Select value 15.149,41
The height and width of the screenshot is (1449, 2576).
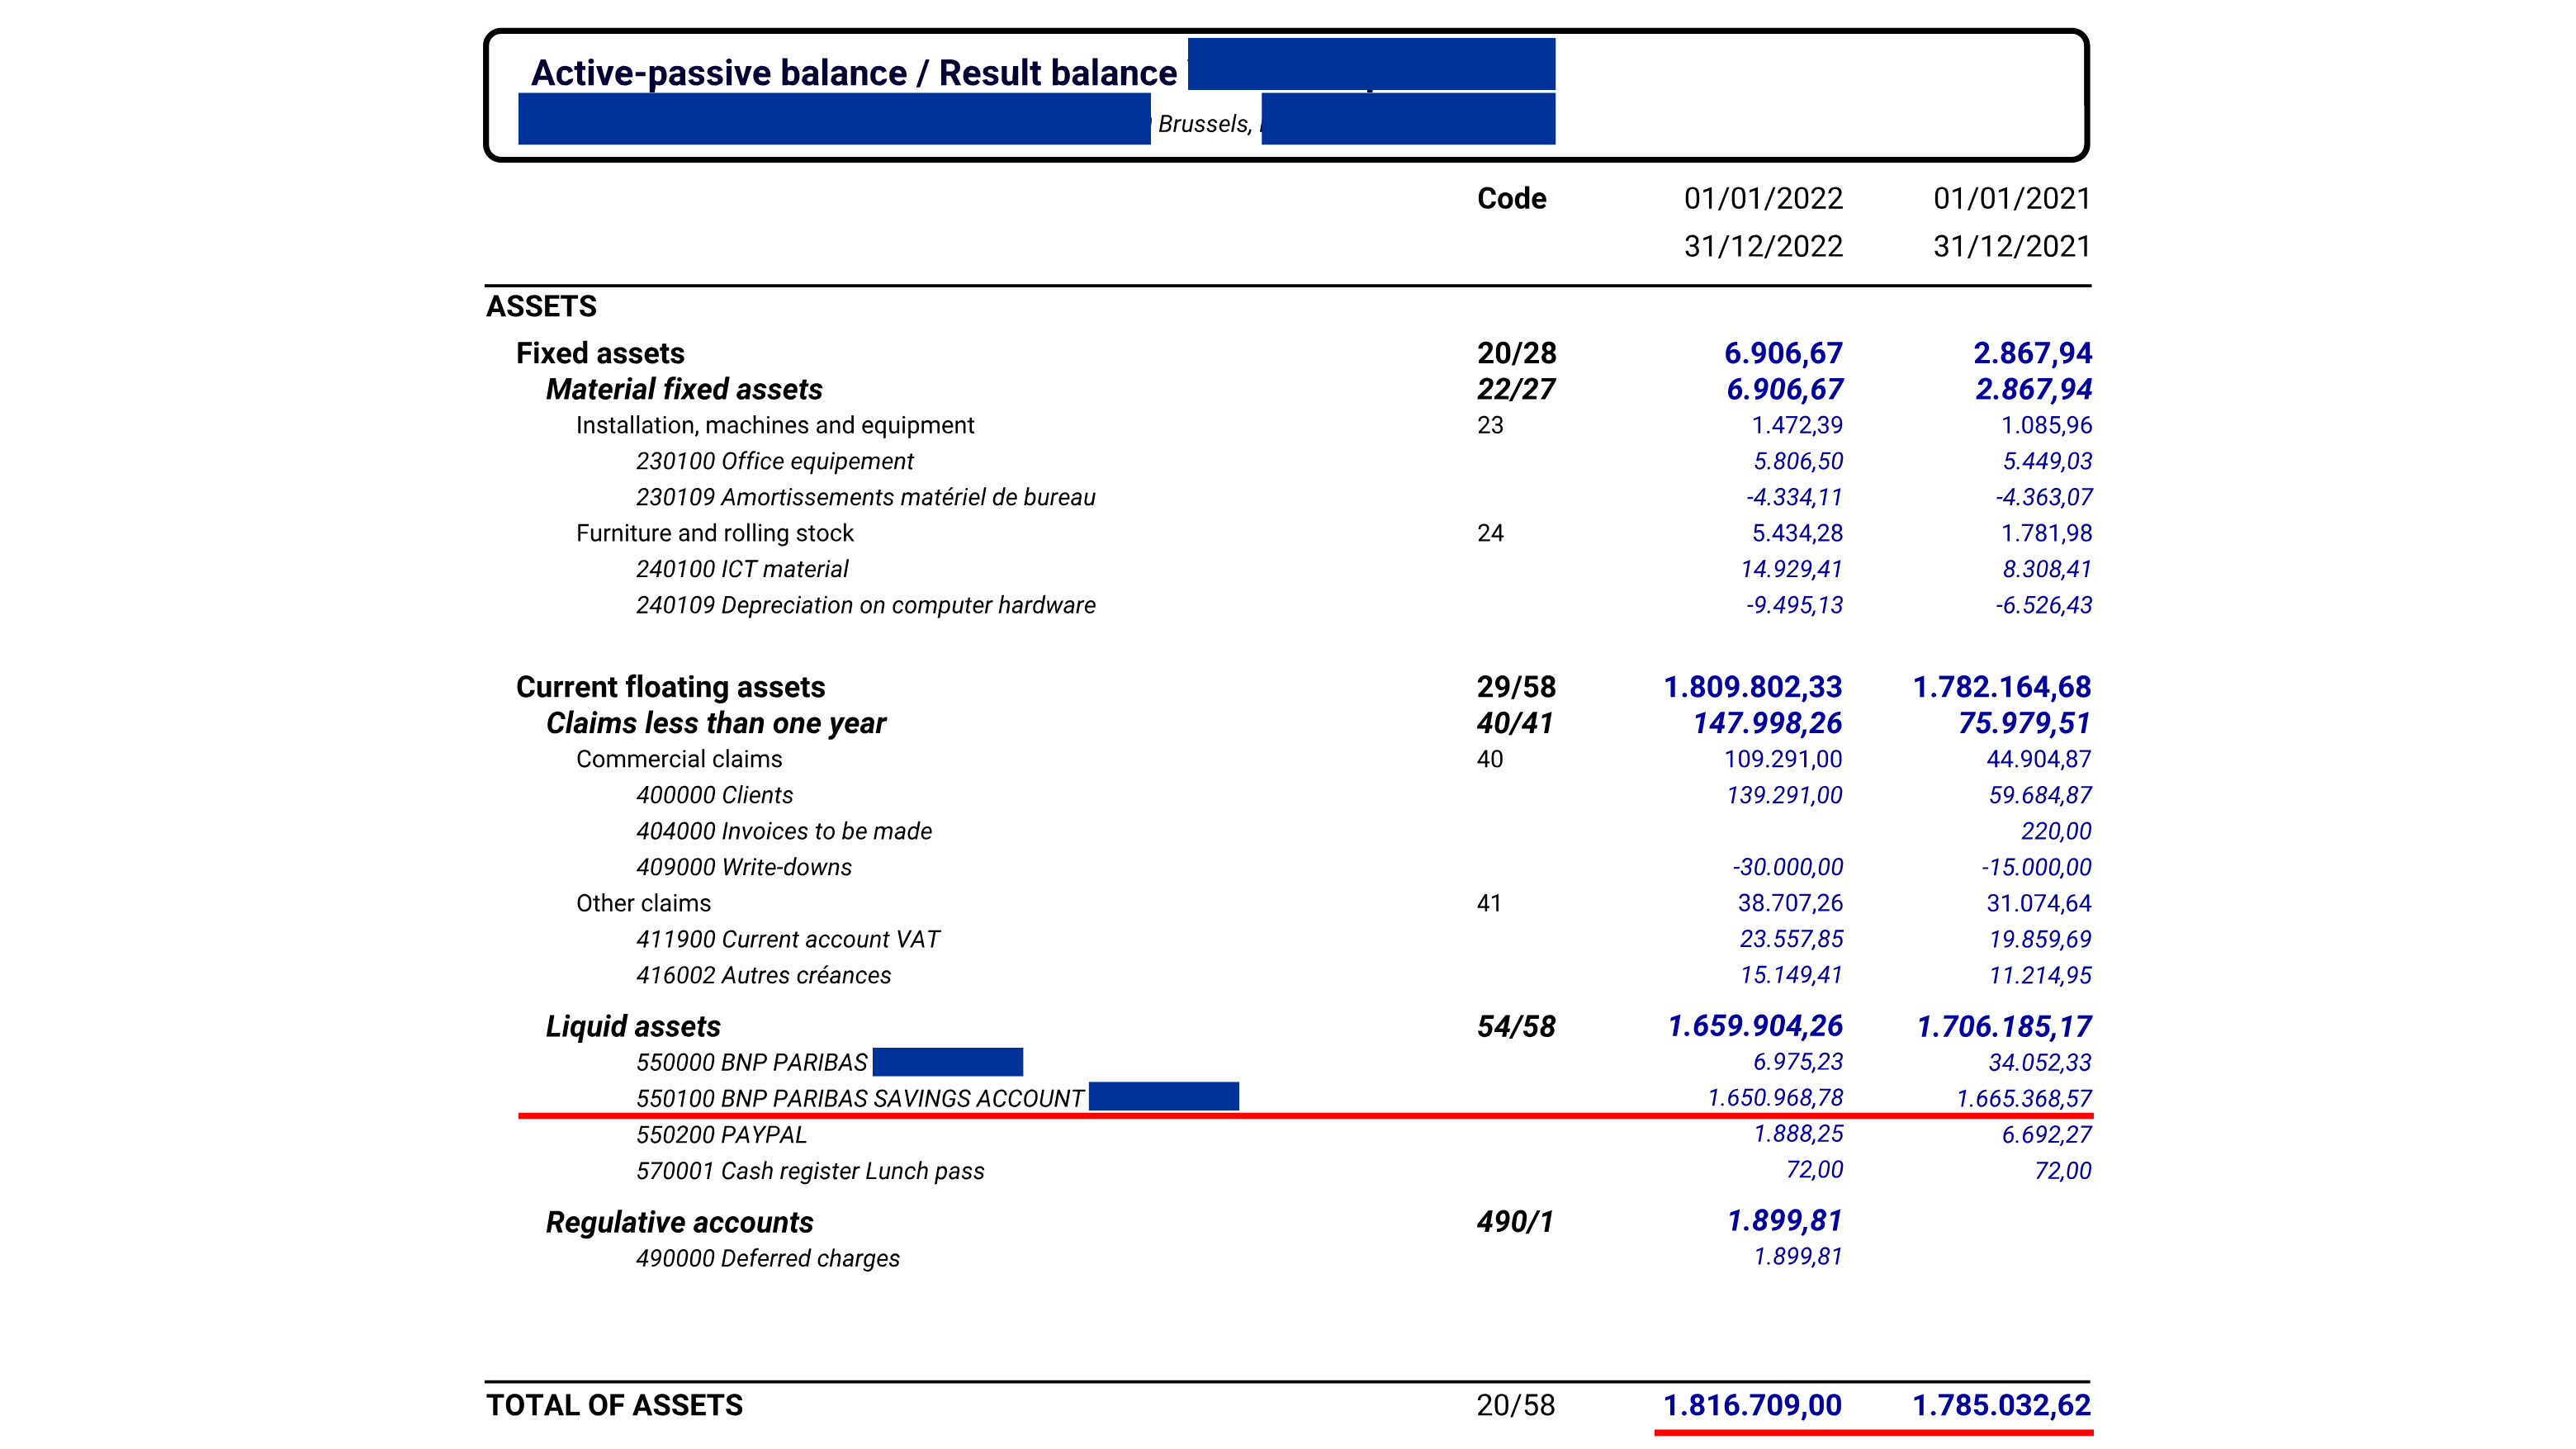click(1791, 975)
